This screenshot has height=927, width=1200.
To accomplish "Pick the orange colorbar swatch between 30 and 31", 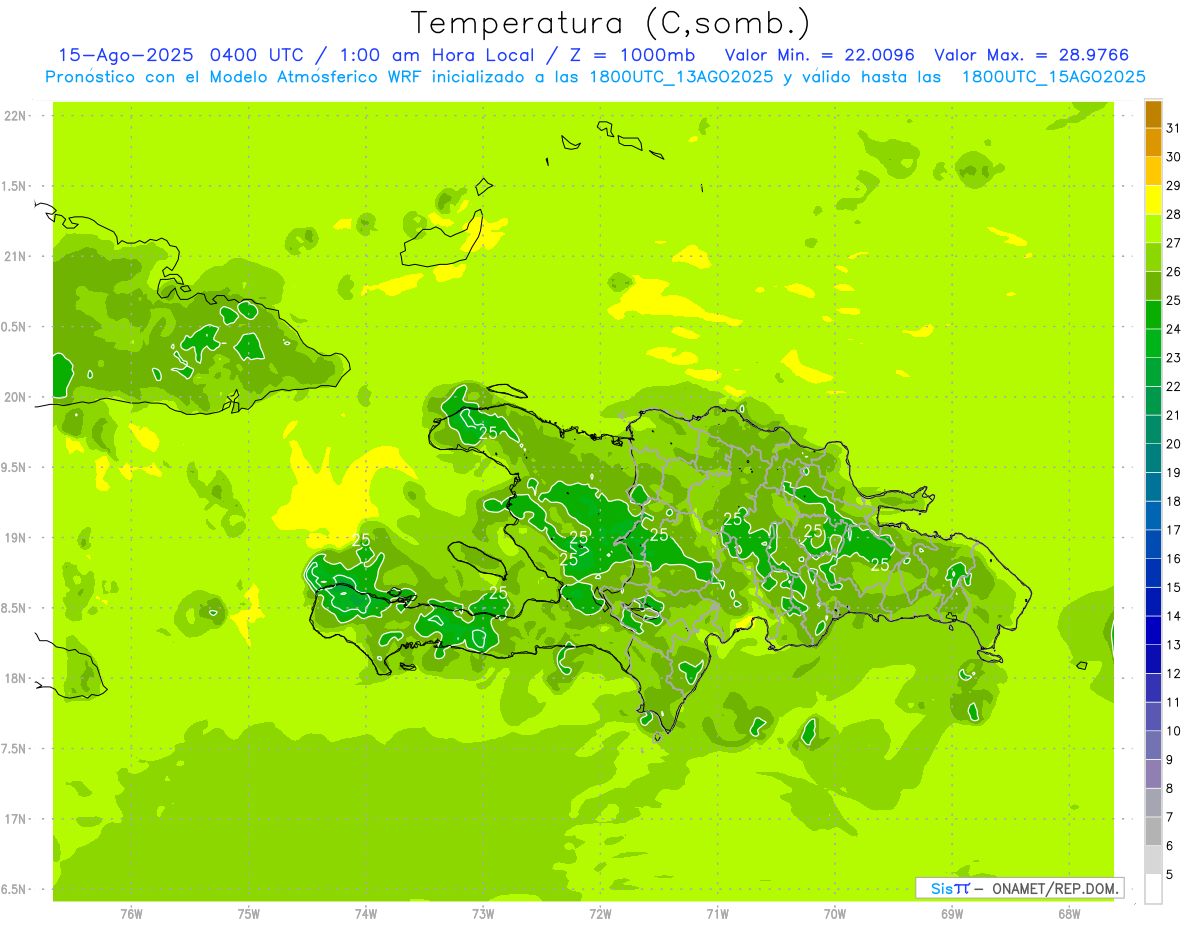I will click(x=1153, y=142).
